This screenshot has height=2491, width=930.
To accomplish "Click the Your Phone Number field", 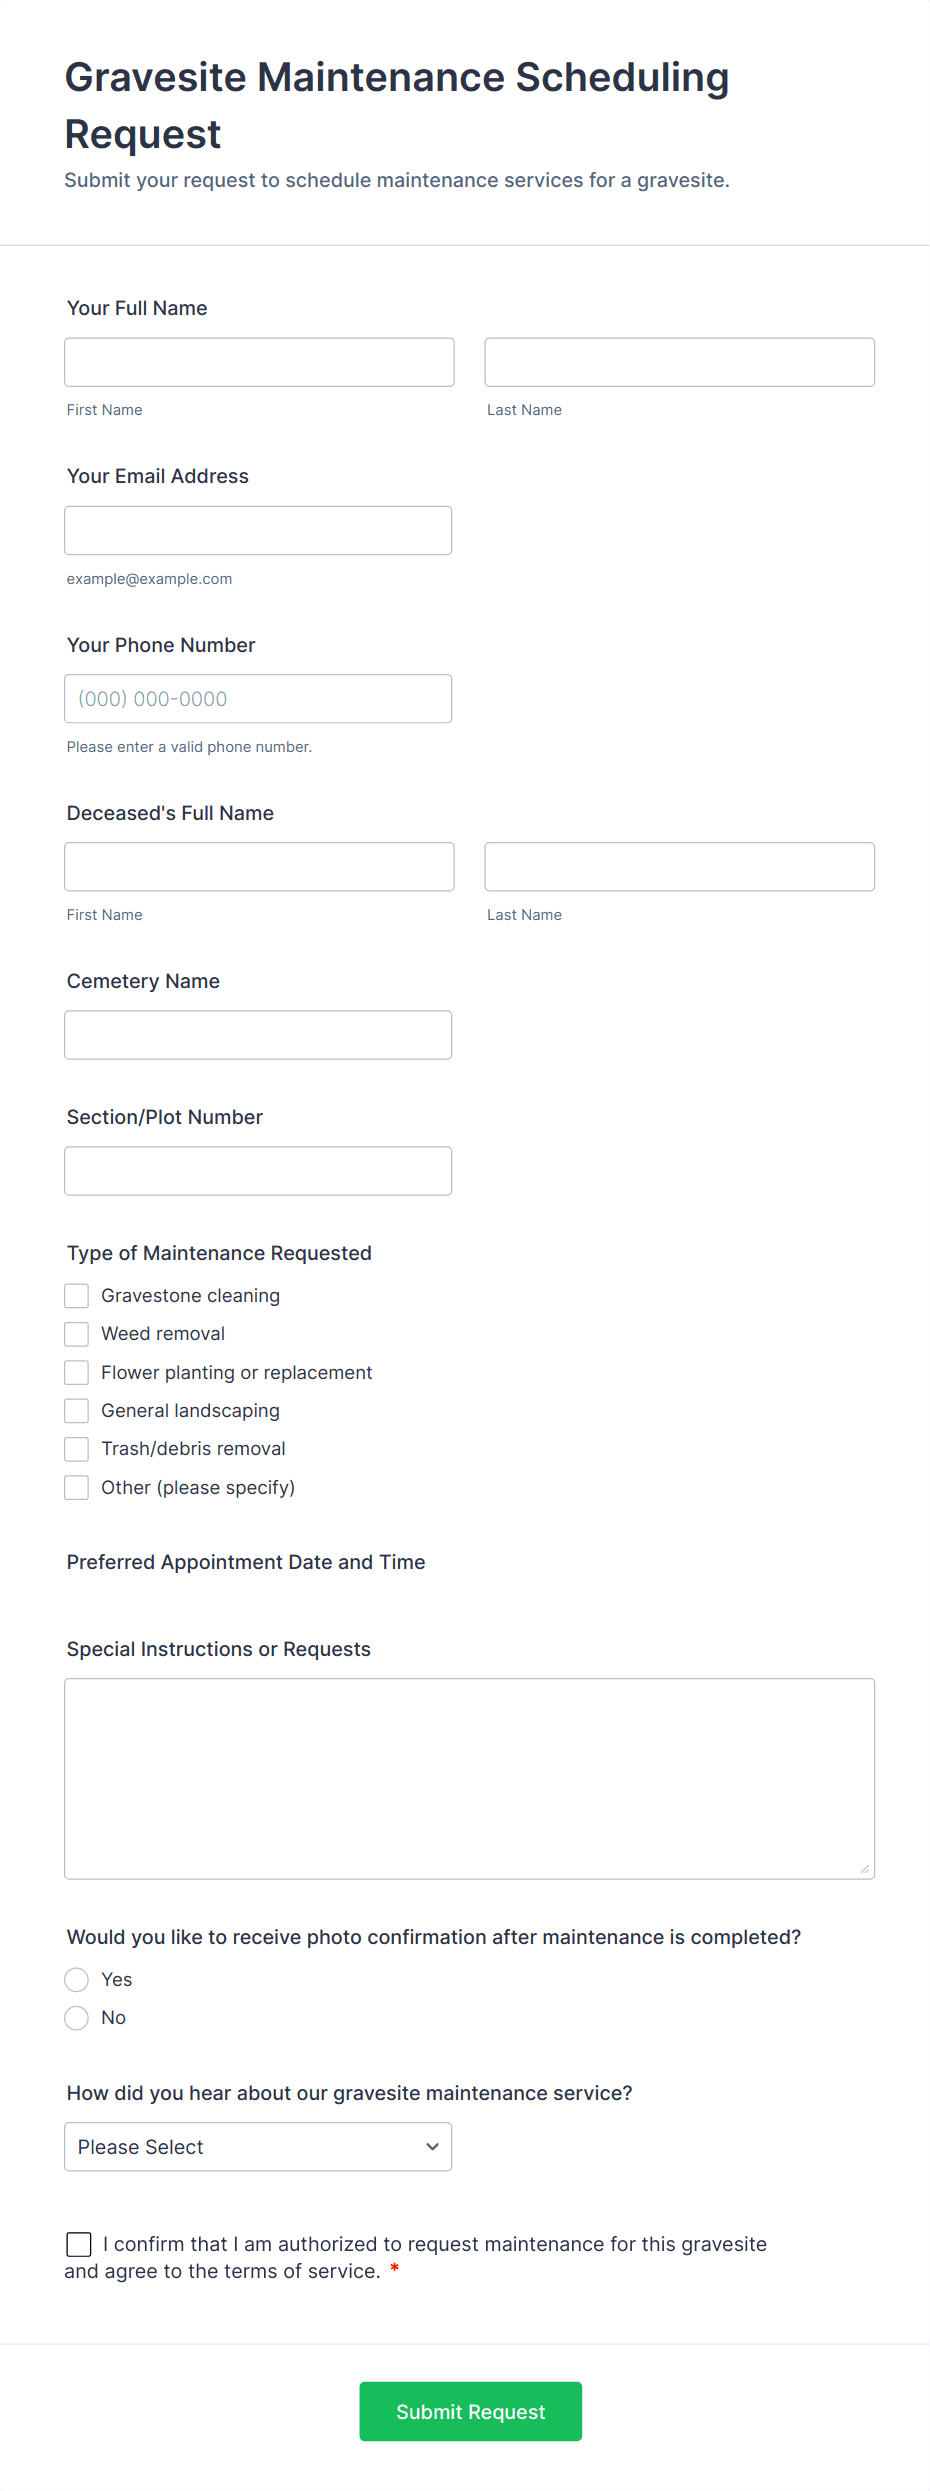I will pos(258,699).
